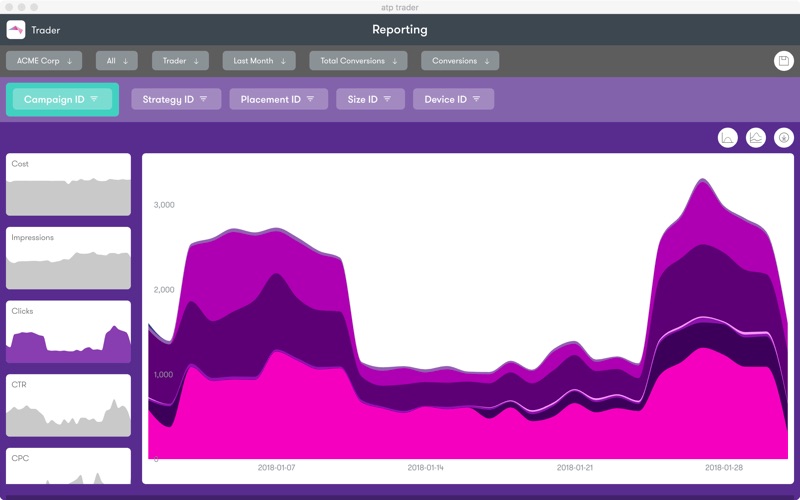Open the All filter dropdown
The image size is (800, 500).
[117, 61]
